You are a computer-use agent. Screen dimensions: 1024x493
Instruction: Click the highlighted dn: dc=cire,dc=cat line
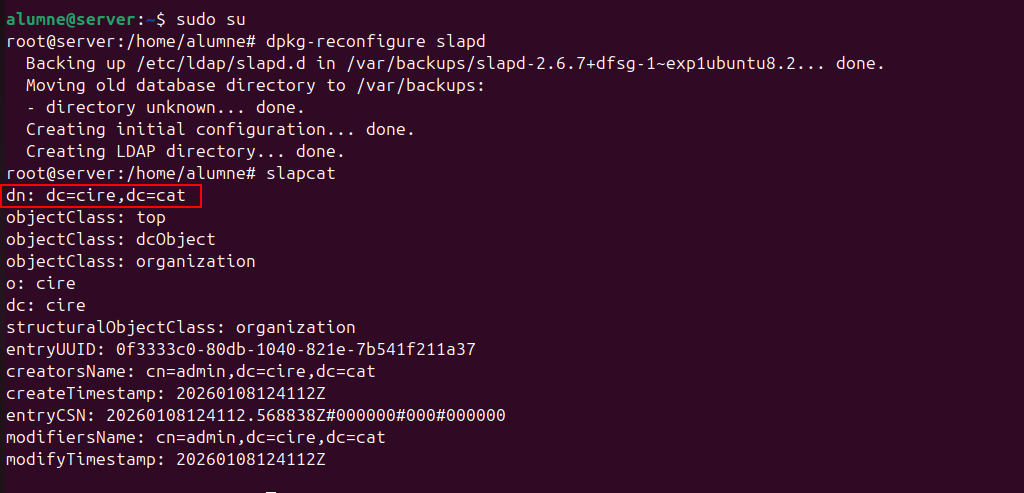coord(103,195)
